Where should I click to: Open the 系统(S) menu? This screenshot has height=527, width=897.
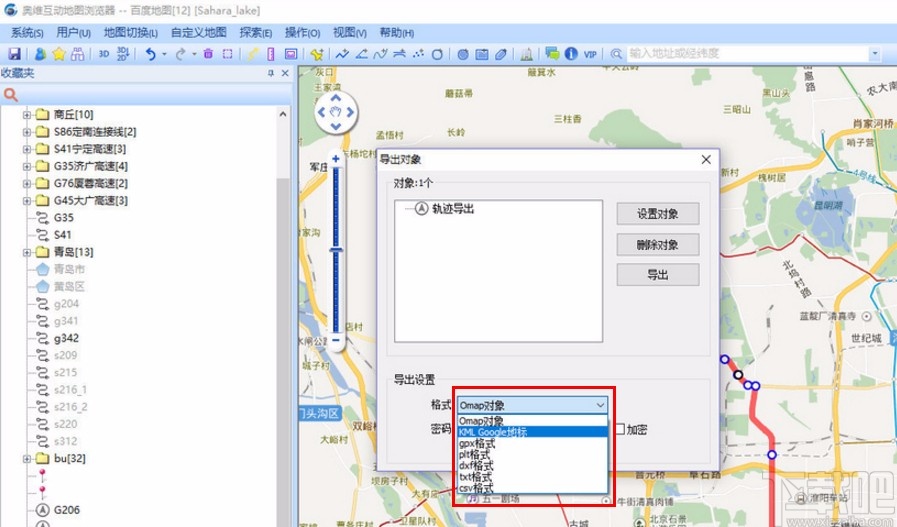click(27, 33)
